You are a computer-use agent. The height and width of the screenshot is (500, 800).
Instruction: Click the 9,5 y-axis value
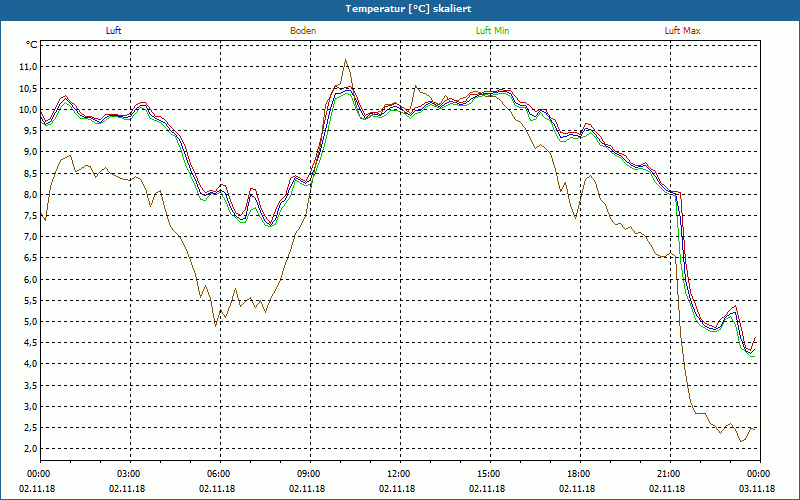30,131
